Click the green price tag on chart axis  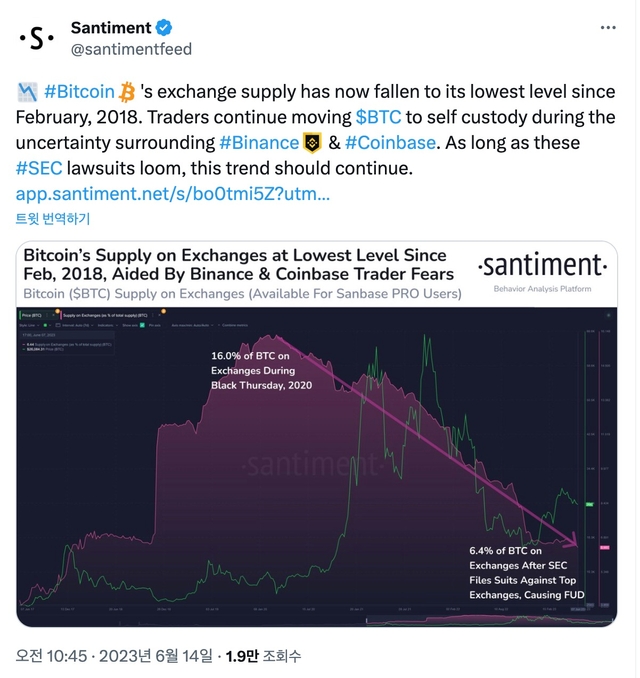coord(590,505)
